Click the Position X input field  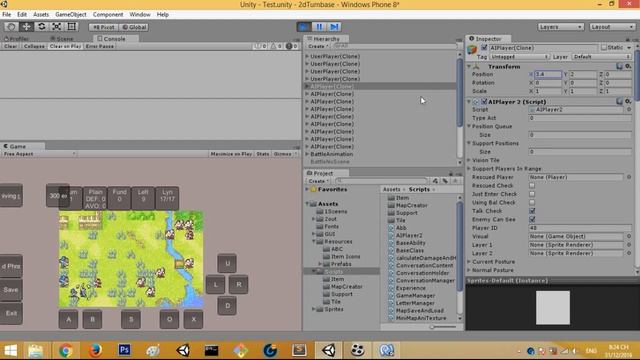tap(548, 74)
